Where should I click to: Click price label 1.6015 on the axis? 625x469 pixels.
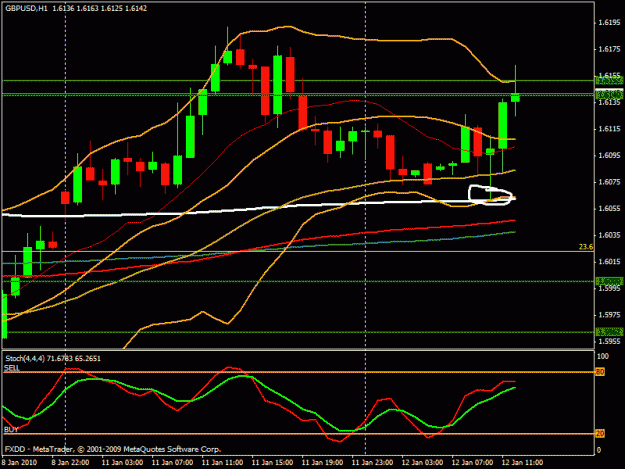coord(609,261)
